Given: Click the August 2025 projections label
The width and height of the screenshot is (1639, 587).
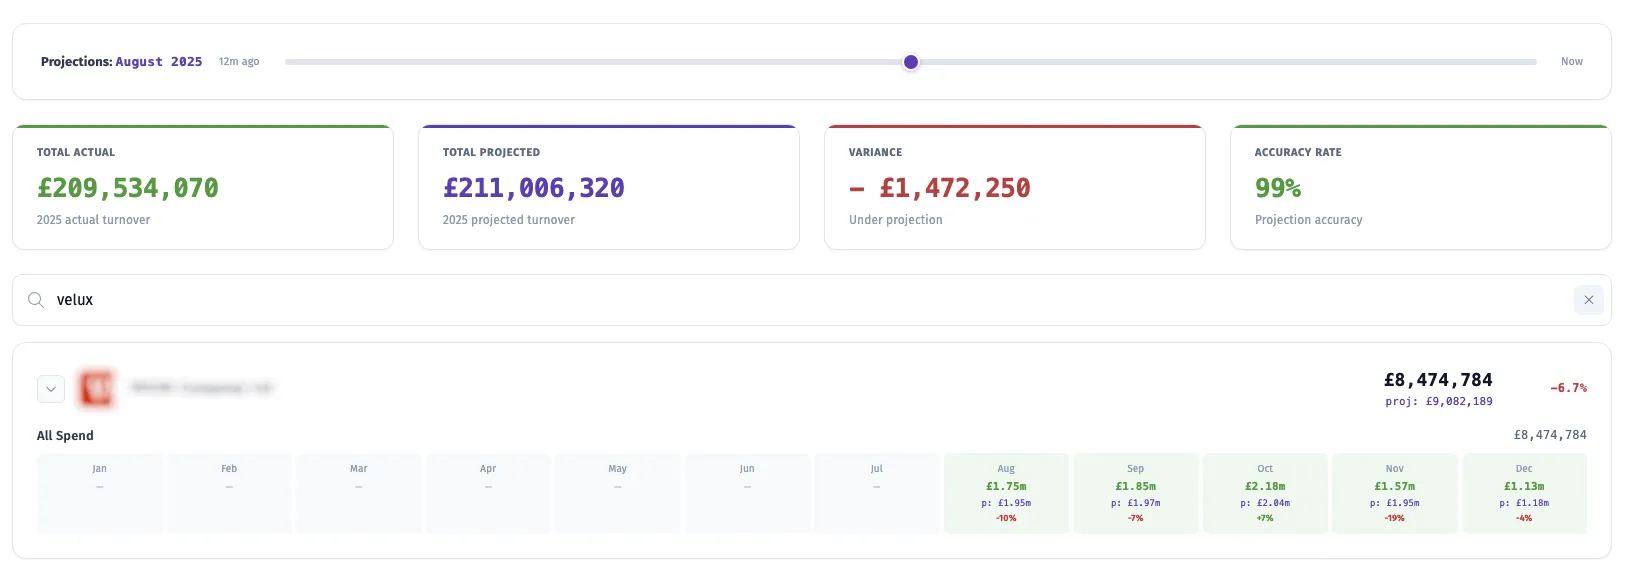Looking at the screenshot, I should [x=158, y=62].
